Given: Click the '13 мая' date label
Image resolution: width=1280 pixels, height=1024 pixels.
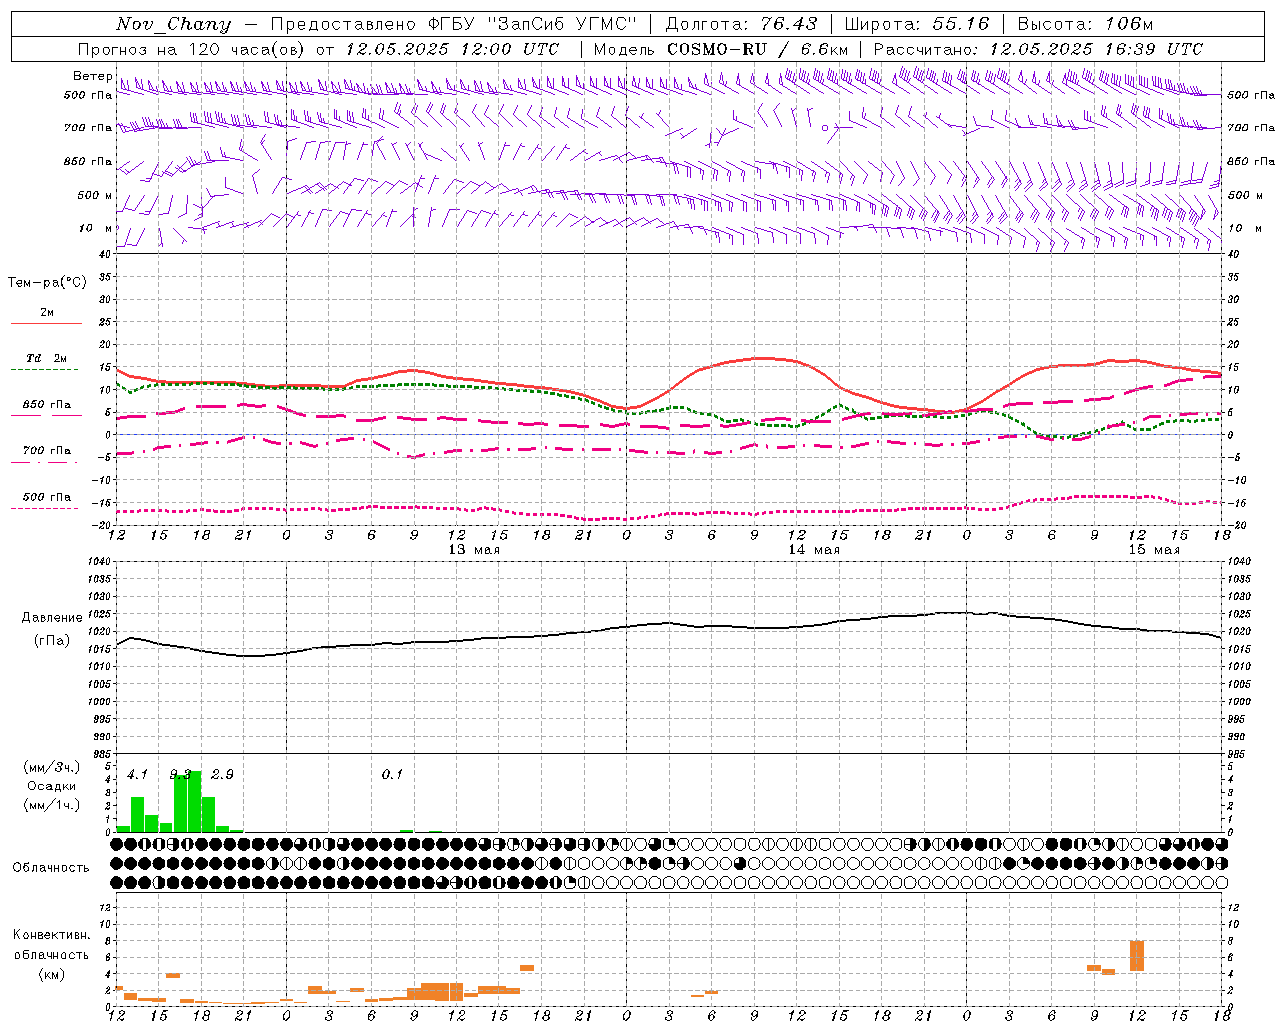Looking at the screenshot, I should (474, 550).
